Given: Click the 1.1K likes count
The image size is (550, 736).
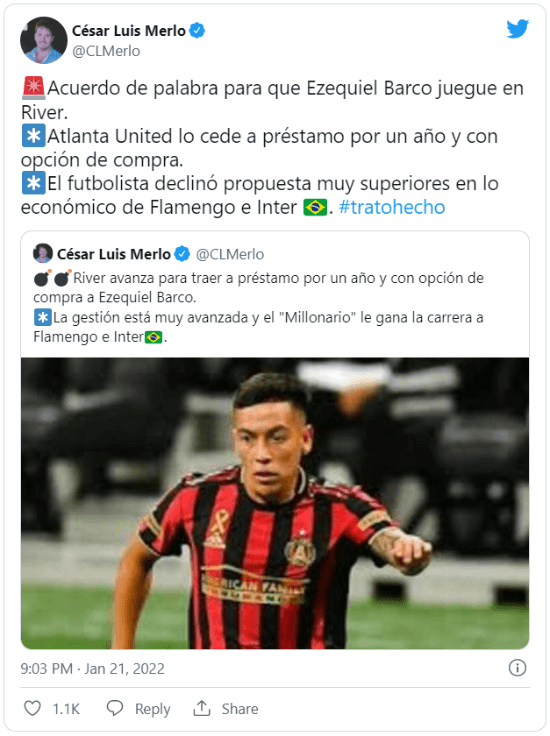Looking at the screenshot, I should [x=66, y=708].
